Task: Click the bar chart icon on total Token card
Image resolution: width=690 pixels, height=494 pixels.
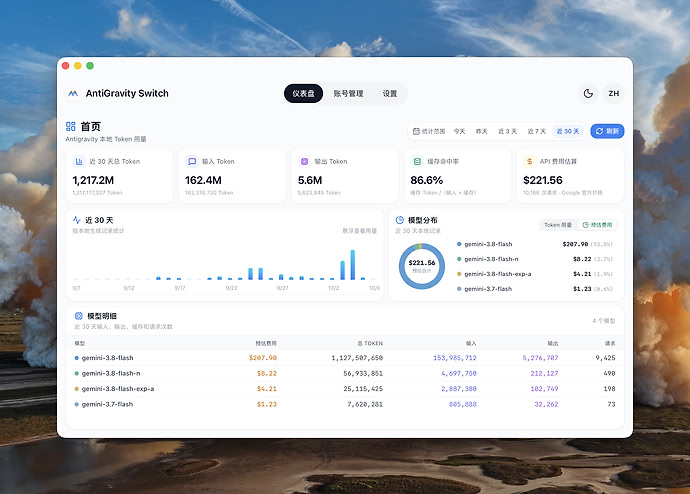Action: tap(79, 161)
